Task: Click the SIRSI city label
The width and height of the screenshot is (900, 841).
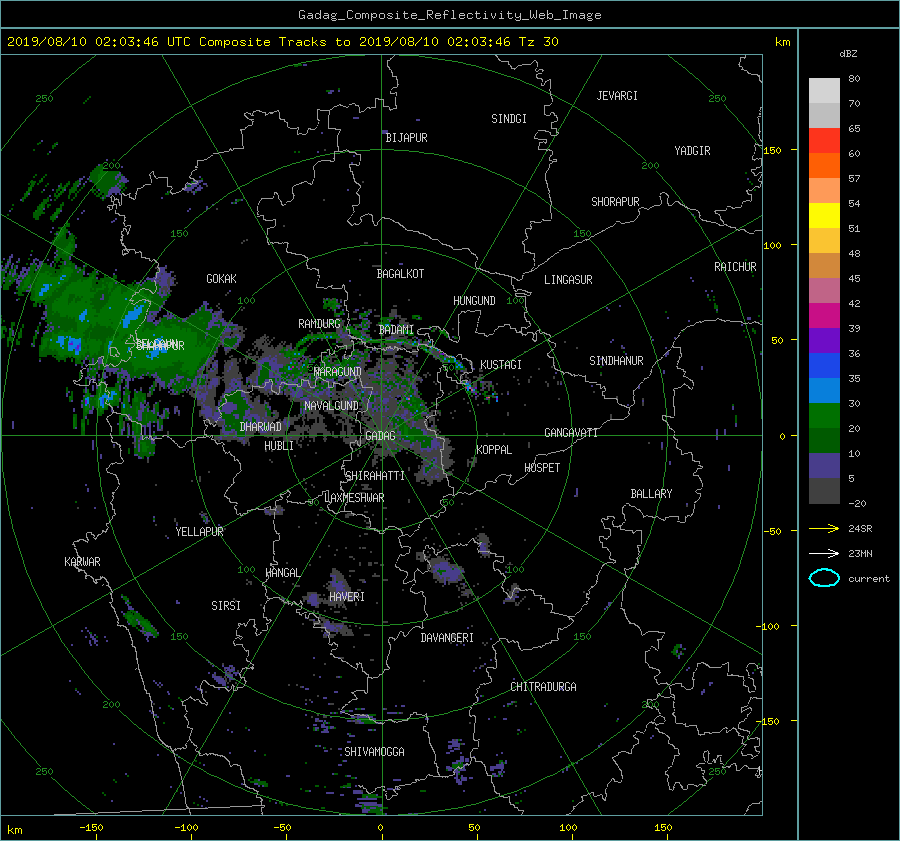Action: 226,606
